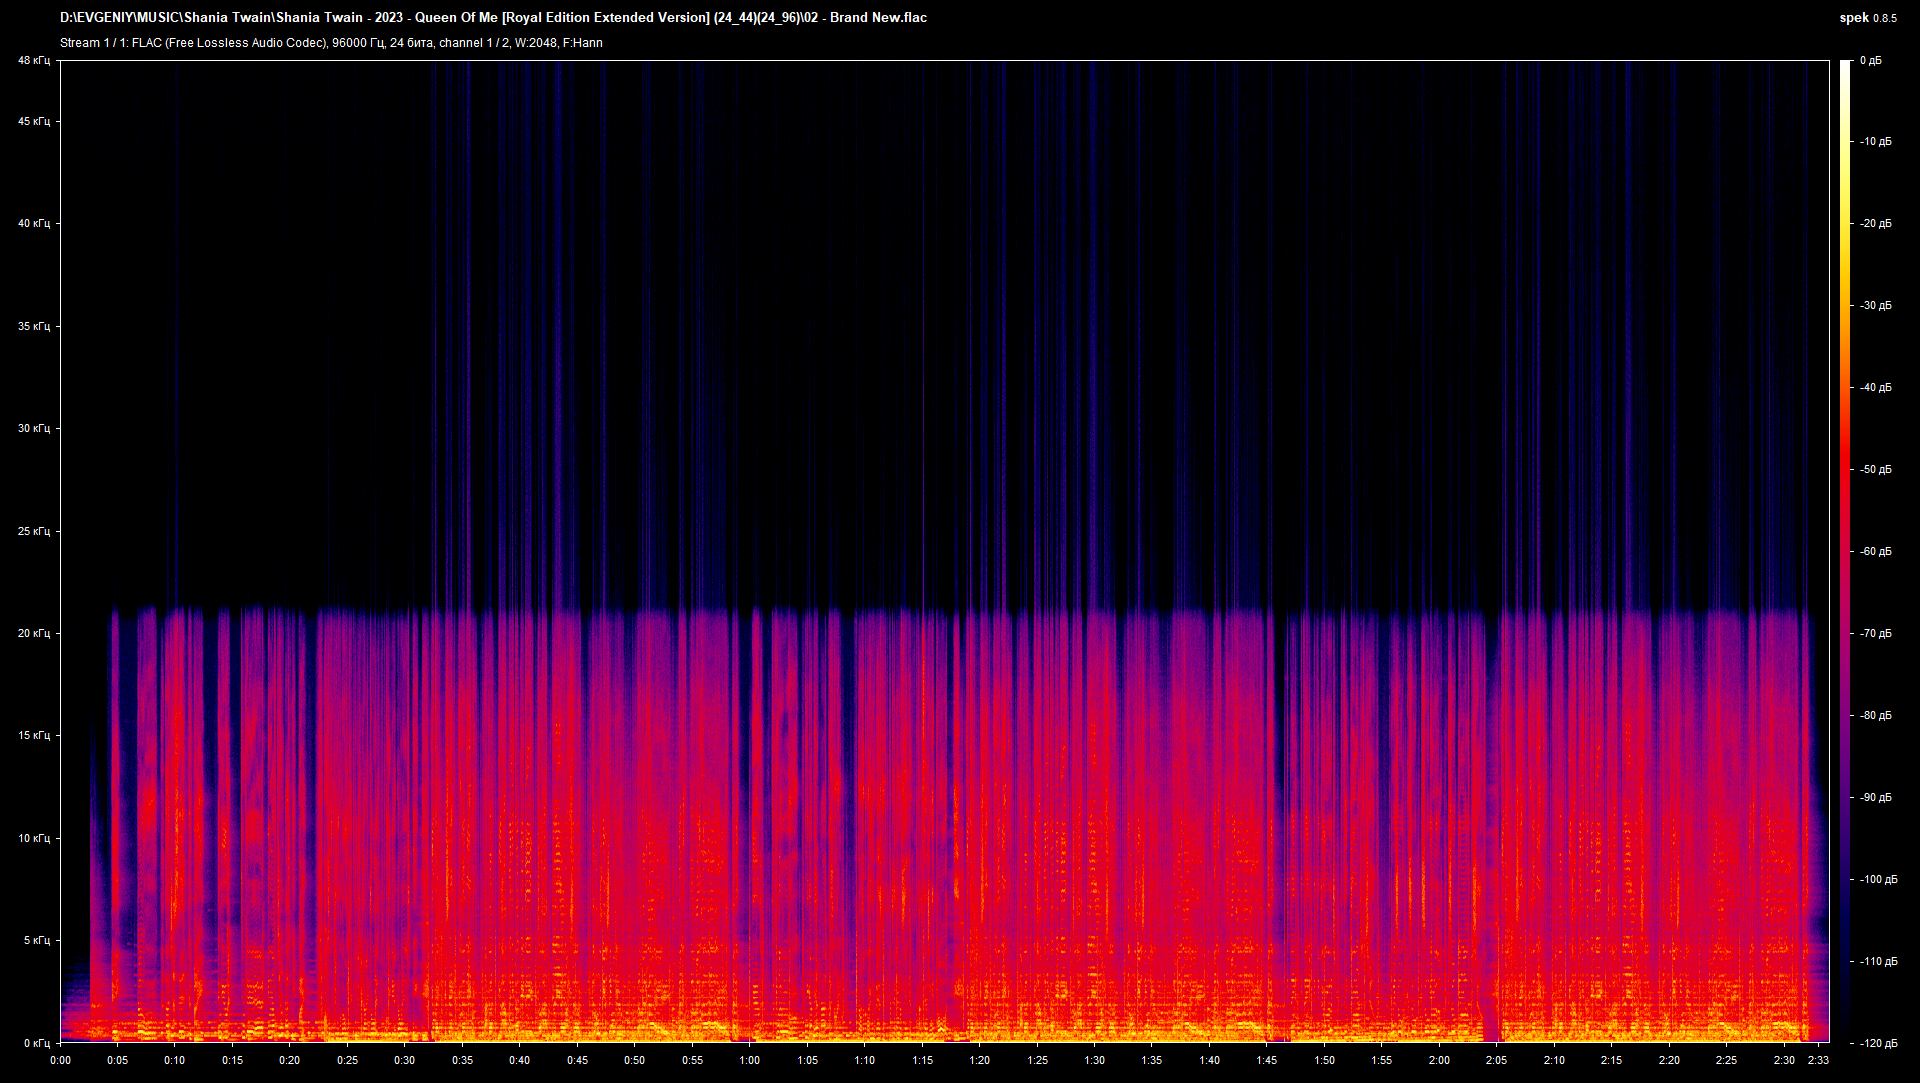Click the 0 кГц frequency axis label
The height and width of the screenshot is (1083, 1920).
pos(36,1043)
